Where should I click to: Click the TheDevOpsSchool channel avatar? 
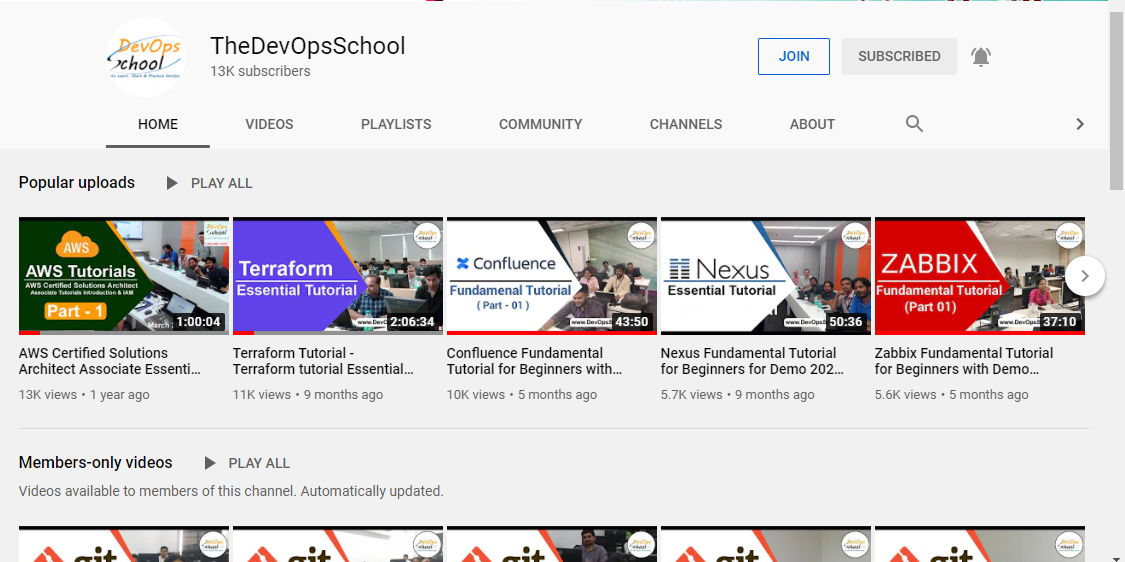(146, 57)
